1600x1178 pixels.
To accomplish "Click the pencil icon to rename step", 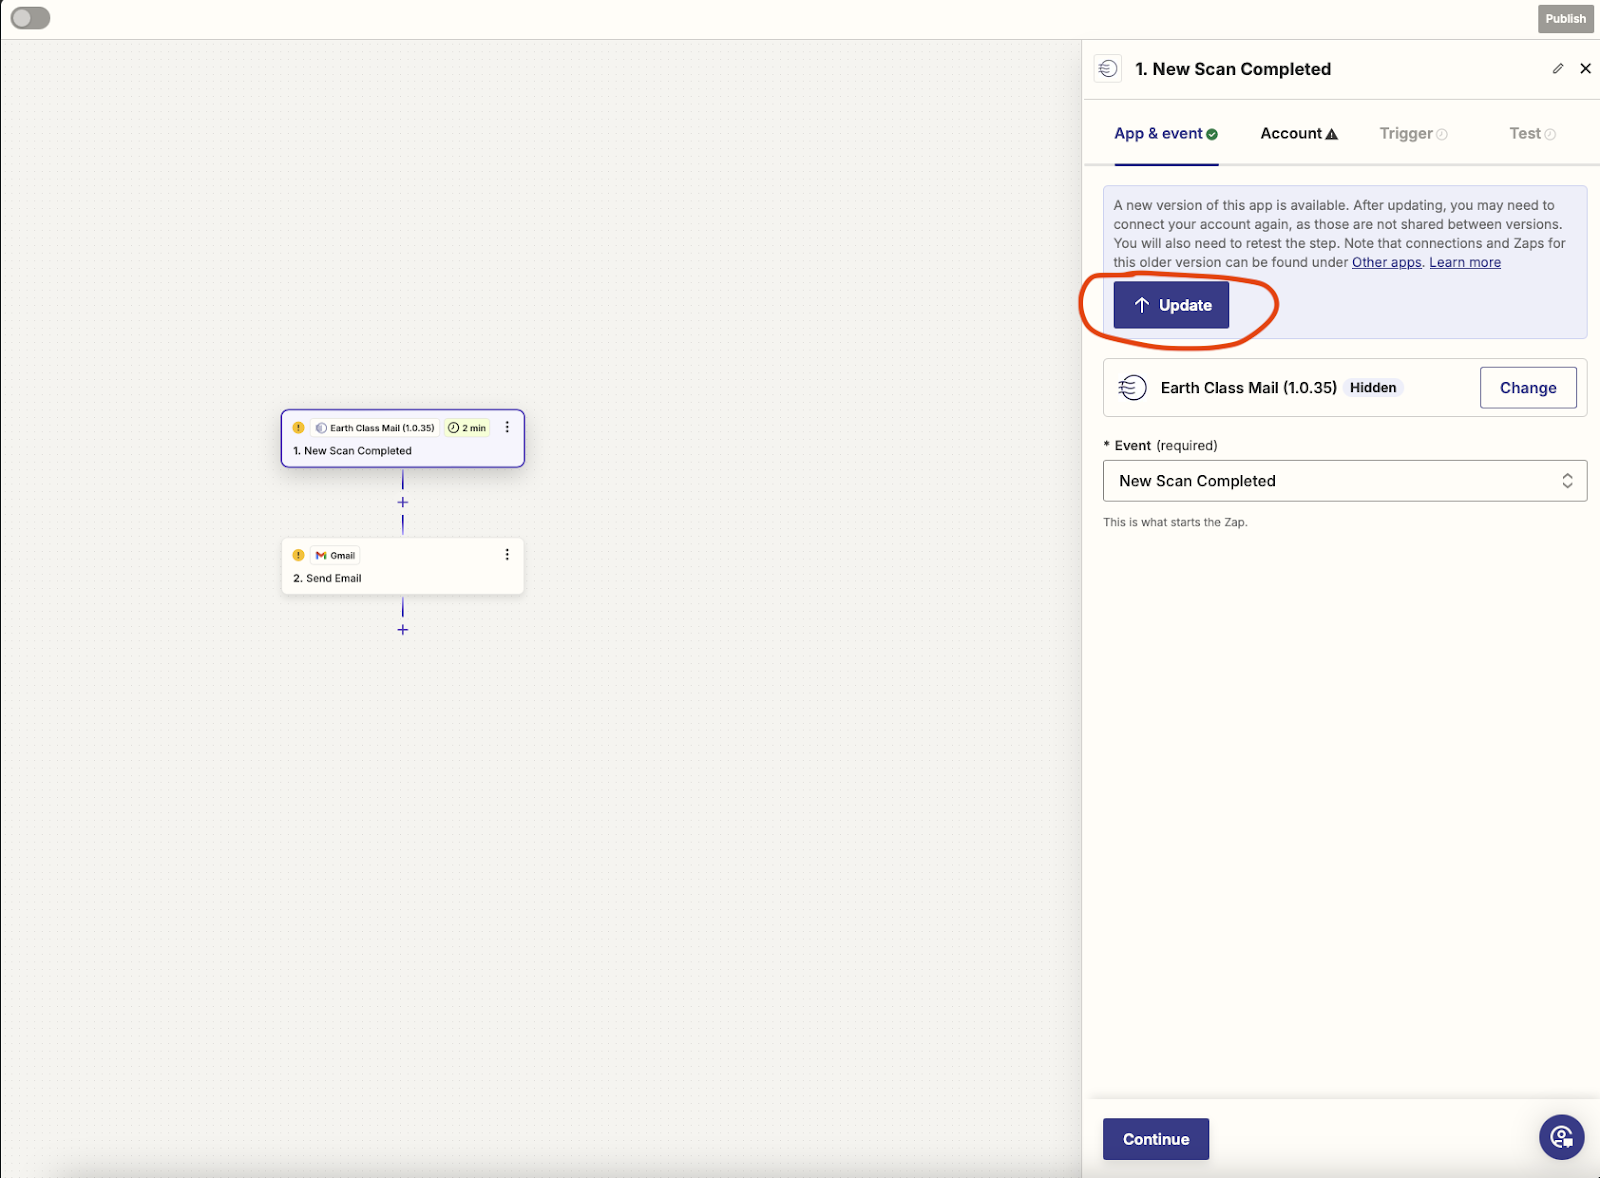I will (x=1557, y=69).
